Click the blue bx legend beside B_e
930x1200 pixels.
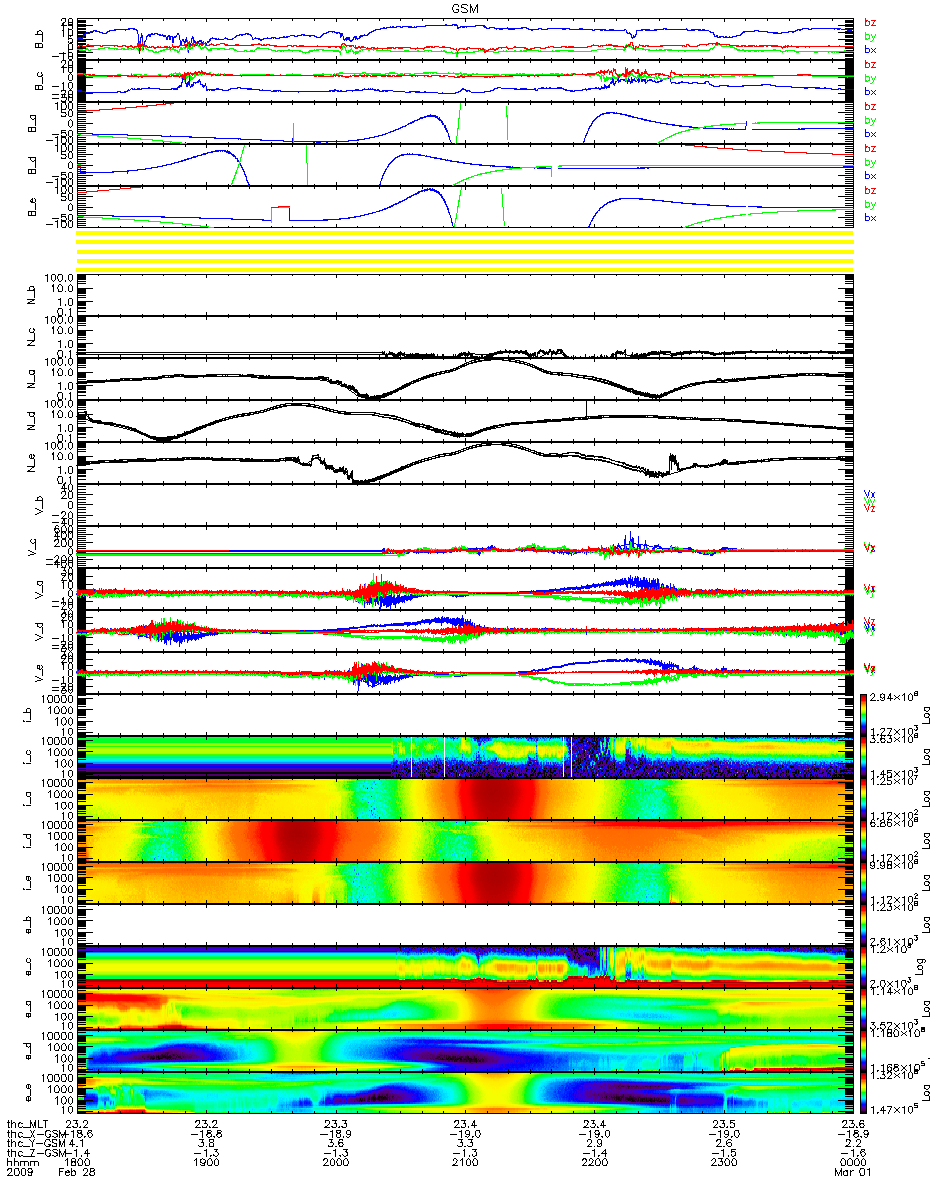point(870,217)
